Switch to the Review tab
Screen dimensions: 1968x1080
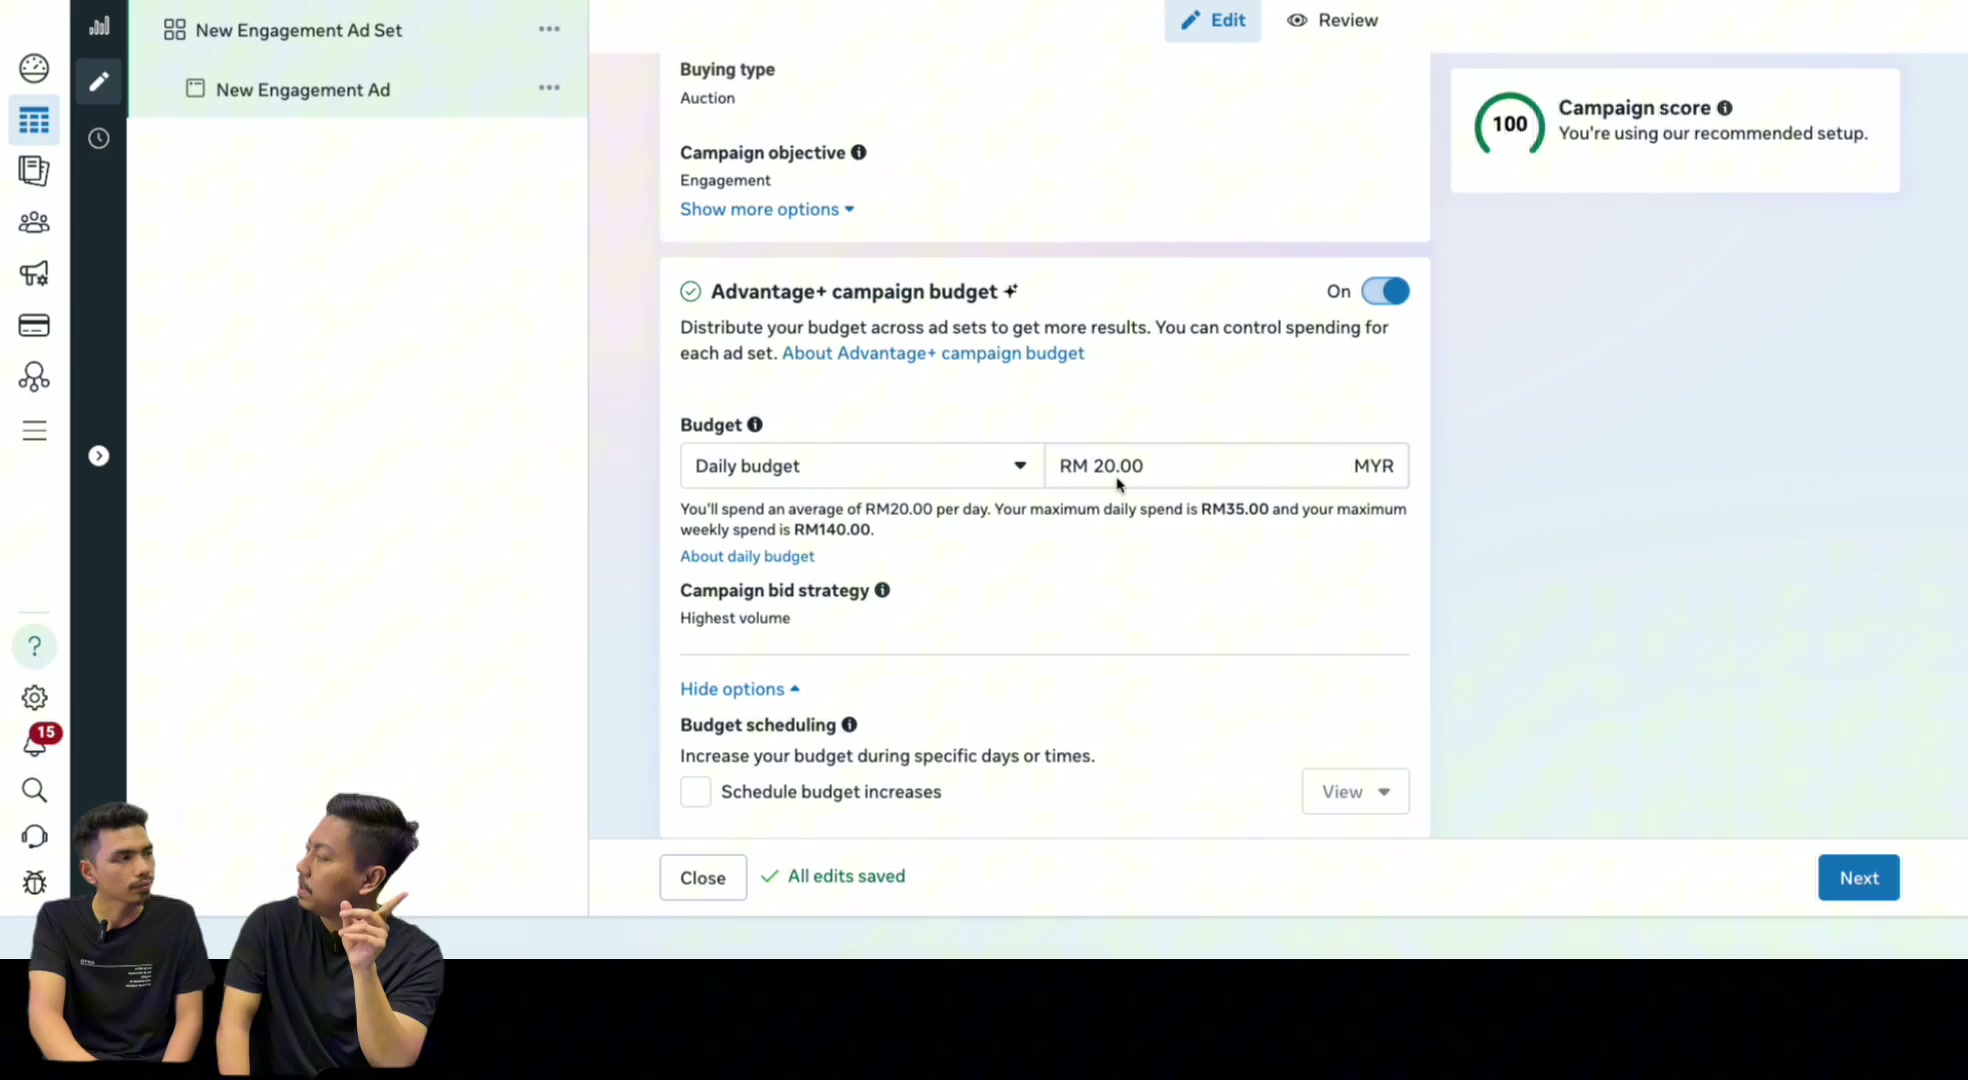(x=1332, y=20)
